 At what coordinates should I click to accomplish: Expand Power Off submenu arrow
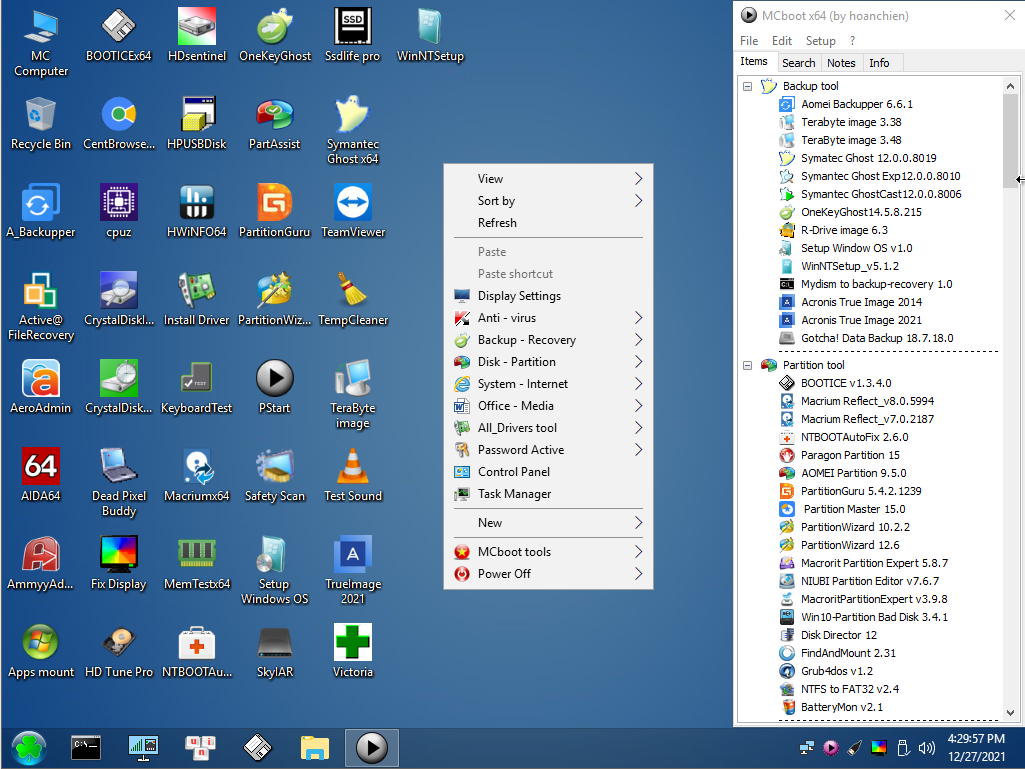point(638,573)
